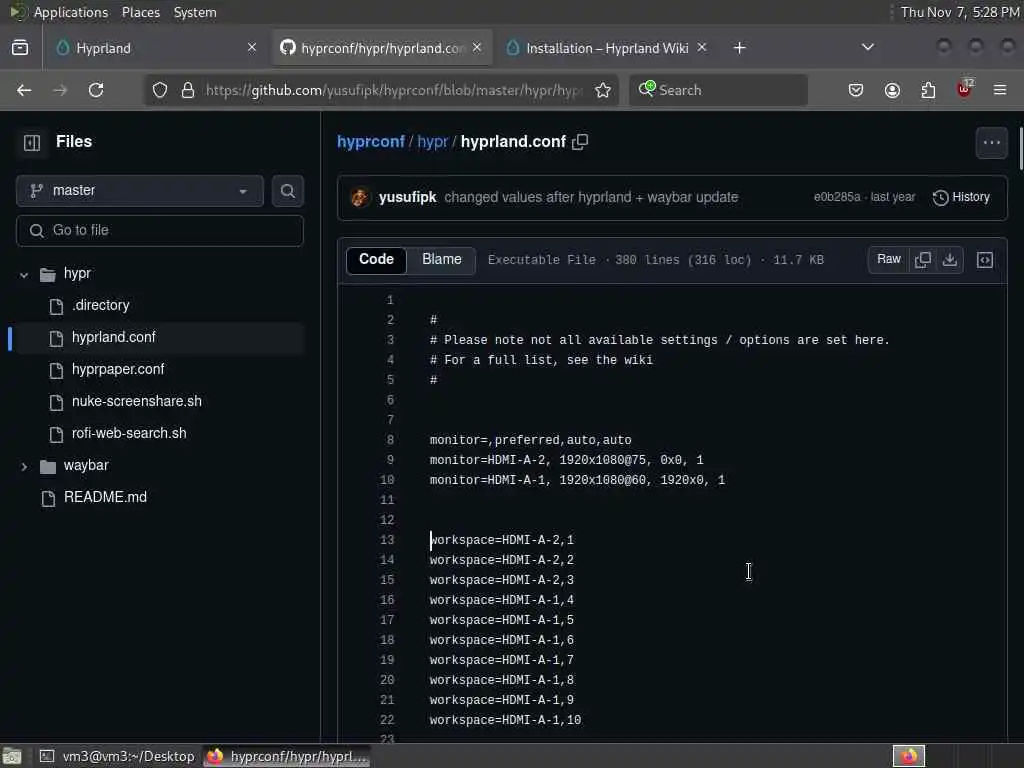Switch to Code view tab
Screen dimensions: 1024x768
pos(376,260)
